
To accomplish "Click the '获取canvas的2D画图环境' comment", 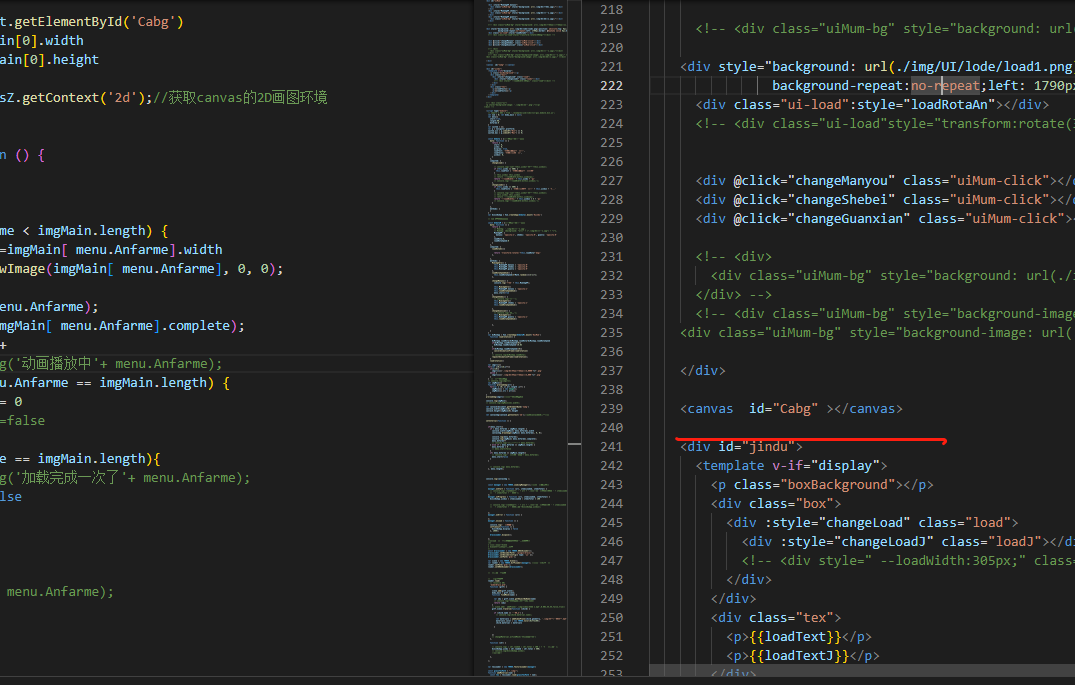I will (x=240, y=97).
